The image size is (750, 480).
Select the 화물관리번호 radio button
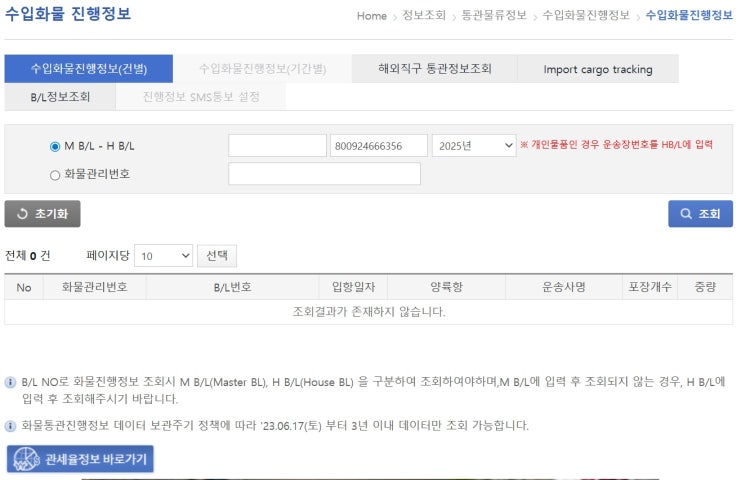(x=55, y=175)
